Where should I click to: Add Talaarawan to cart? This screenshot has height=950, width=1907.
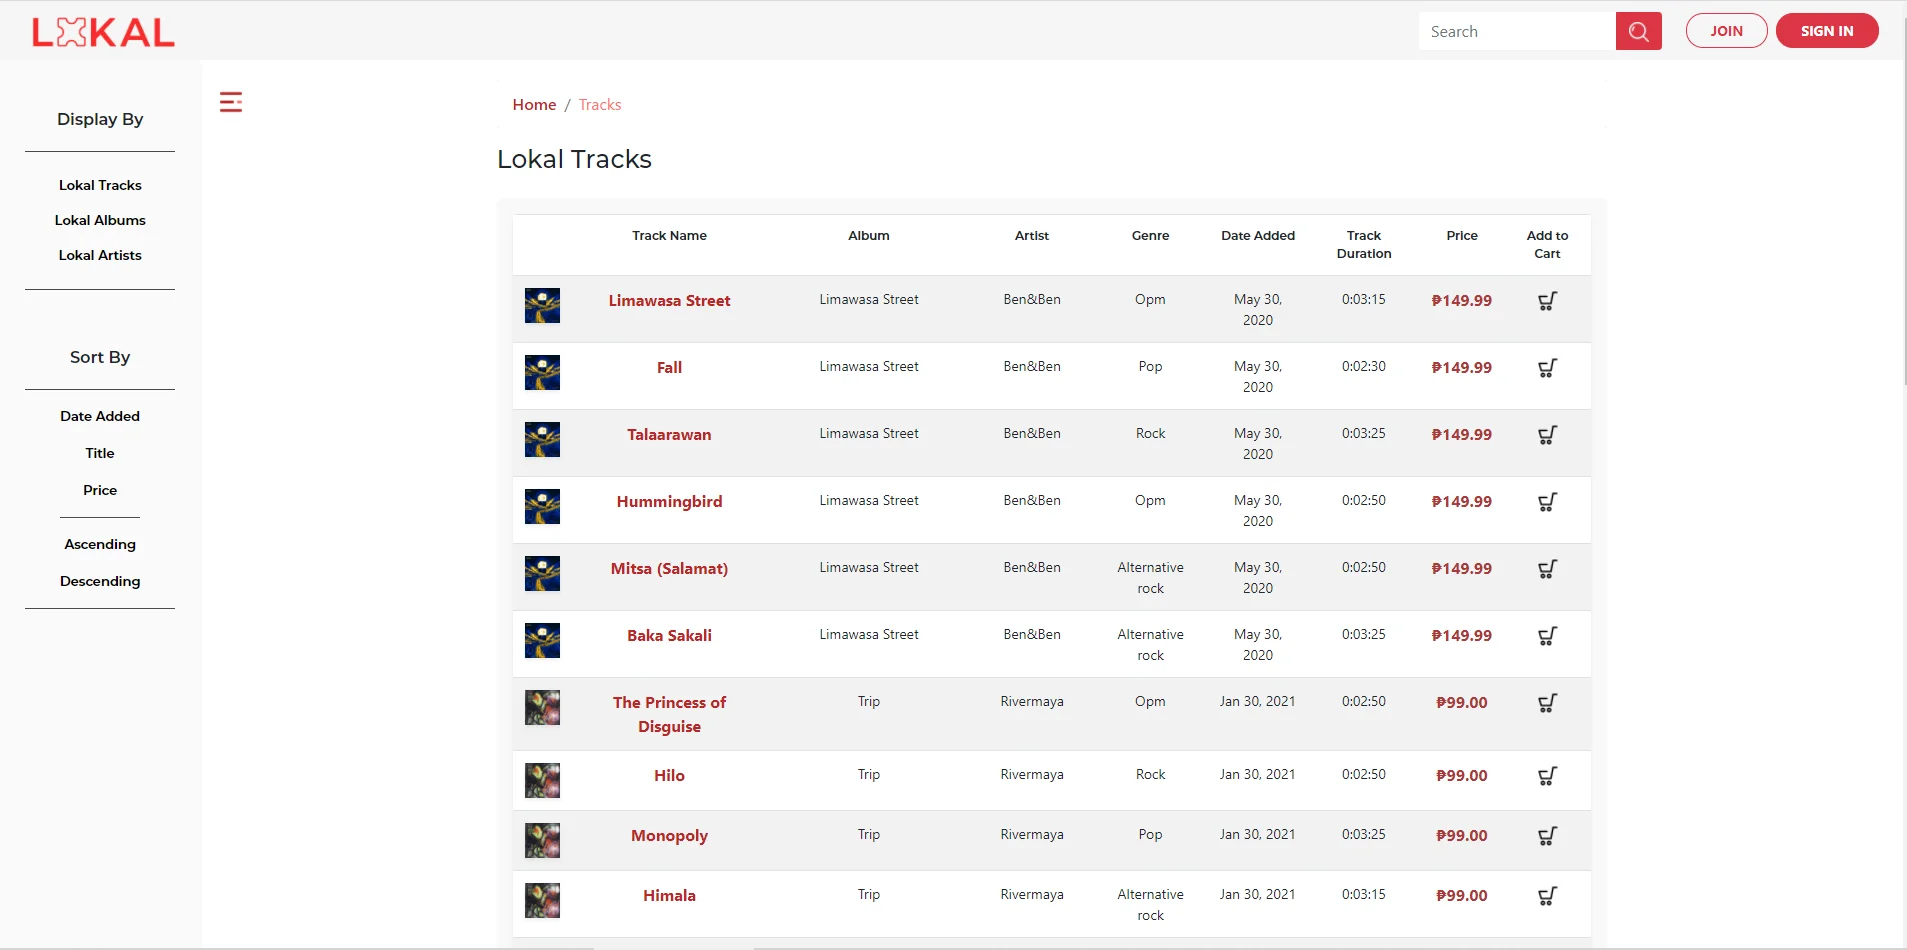[x=1547, y=435]
